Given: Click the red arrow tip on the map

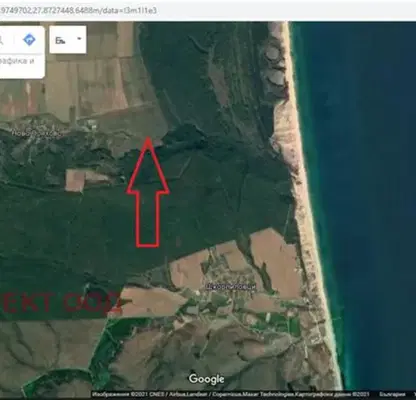Looking at the screenshot, I should point(148,139).
